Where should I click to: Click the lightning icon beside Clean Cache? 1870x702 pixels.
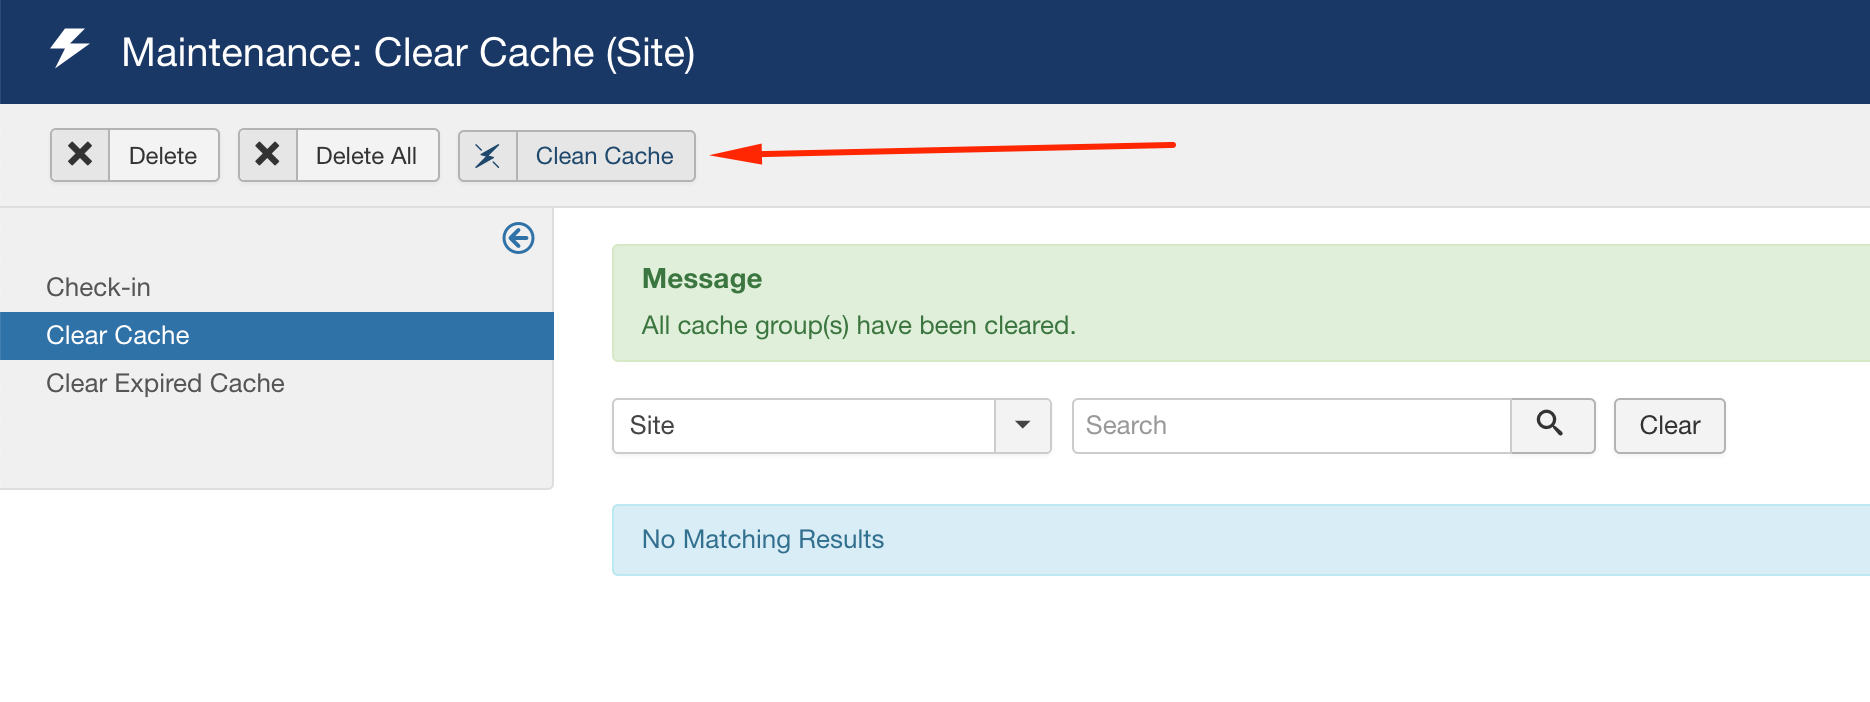pyautogui.click(x=489, y=156)
